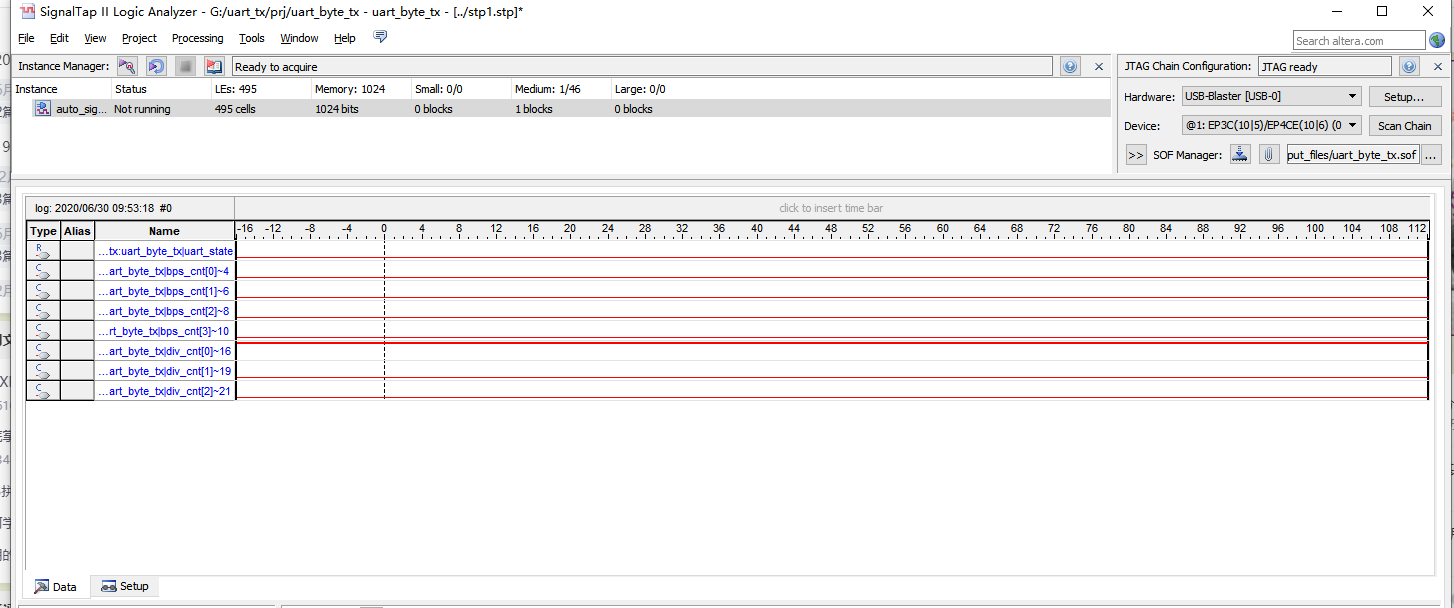Run the SignalTap analysis with the magnifier icon

tap(127, 65)
